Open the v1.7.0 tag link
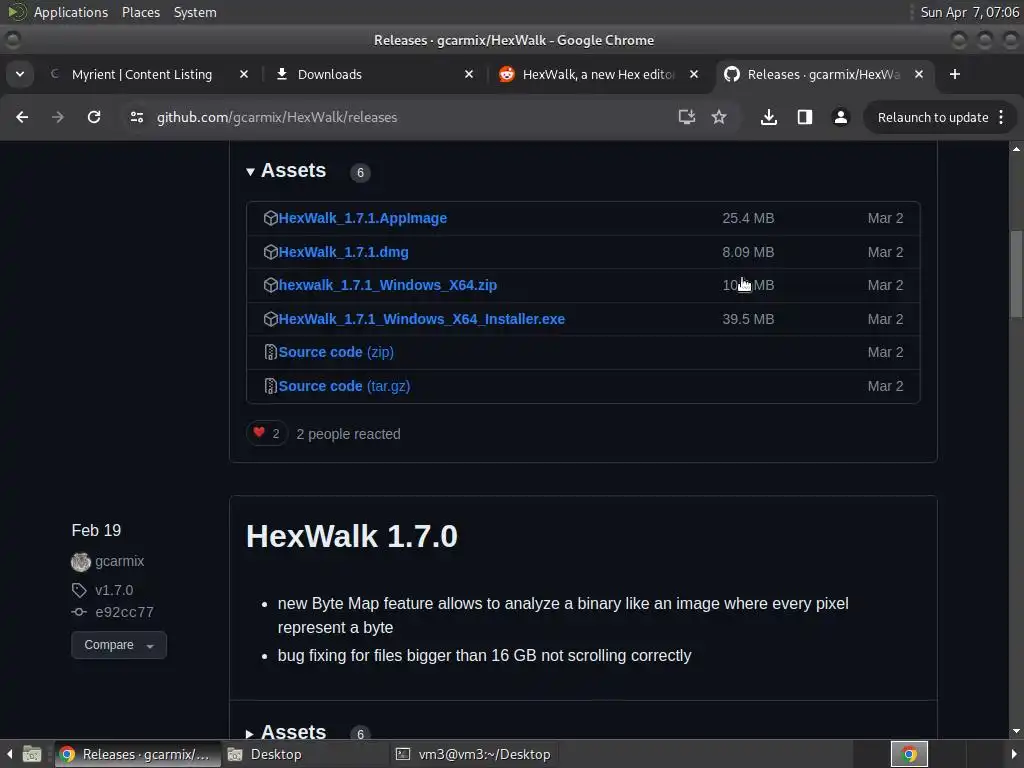 [x=114, y=590]
